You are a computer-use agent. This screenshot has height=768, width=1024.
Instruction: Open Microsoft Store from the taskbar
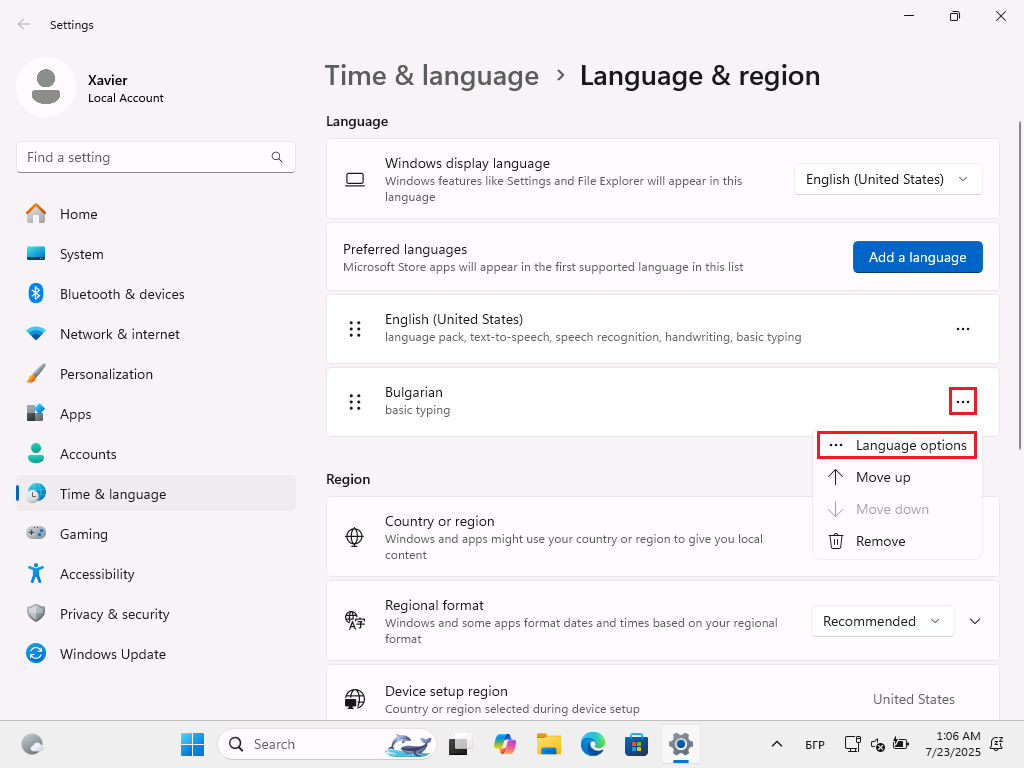pyautogui.click(x=636, y=744)
